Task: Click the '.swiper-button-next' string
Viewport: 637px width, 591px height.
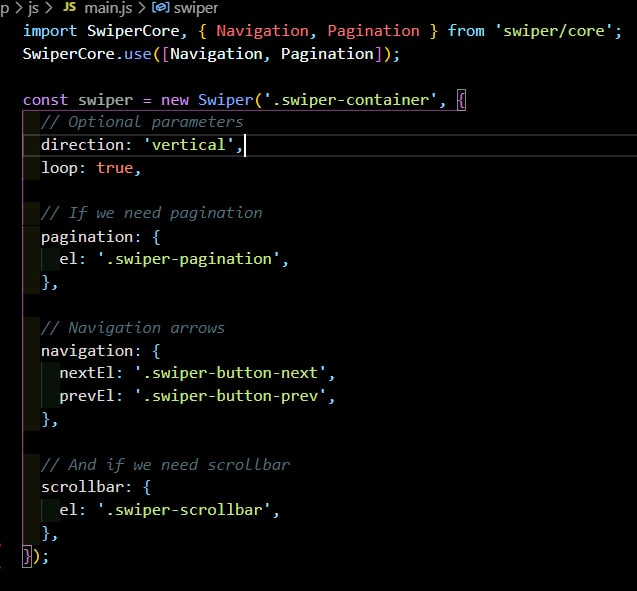Action: (230, 373)
